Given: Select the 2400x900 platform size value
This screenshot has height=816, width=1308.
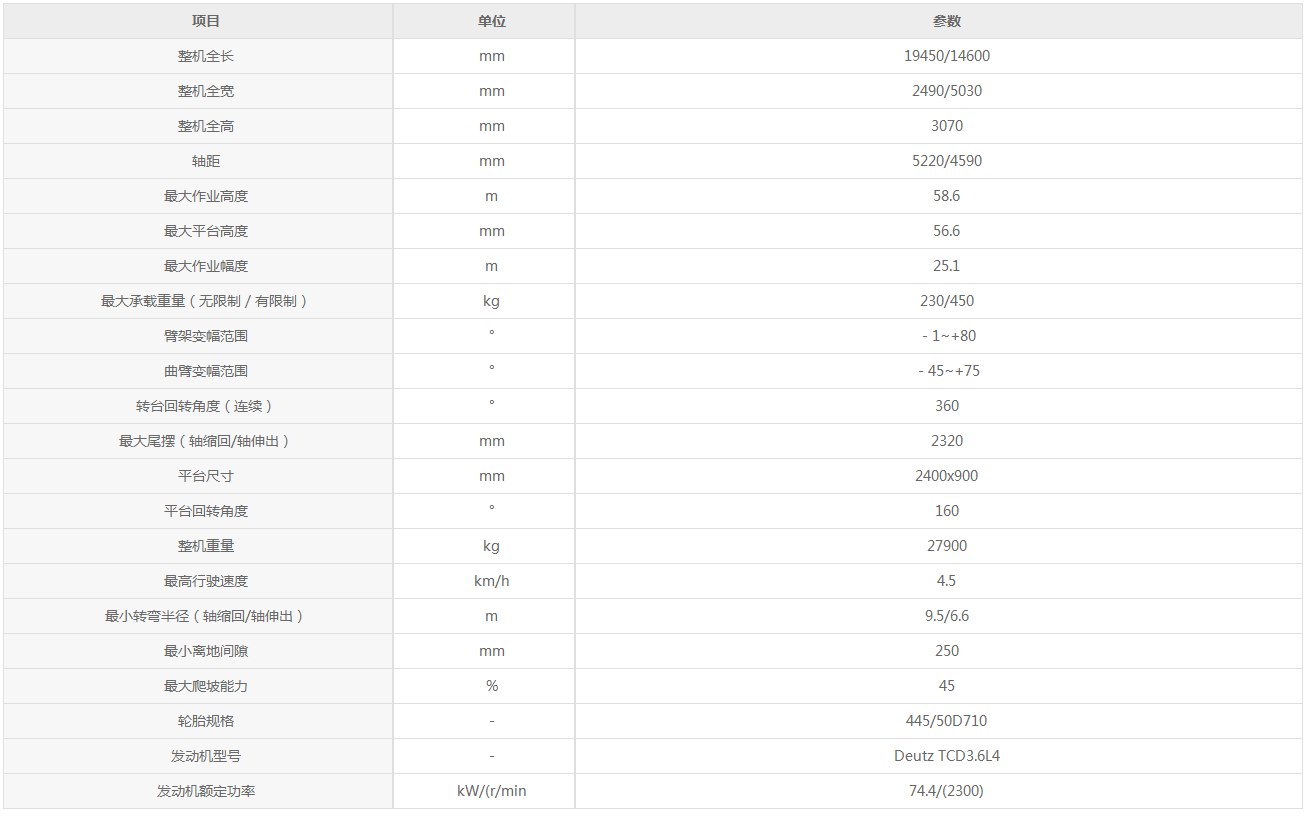Looking at the screenshot, I should pos(946,476).
